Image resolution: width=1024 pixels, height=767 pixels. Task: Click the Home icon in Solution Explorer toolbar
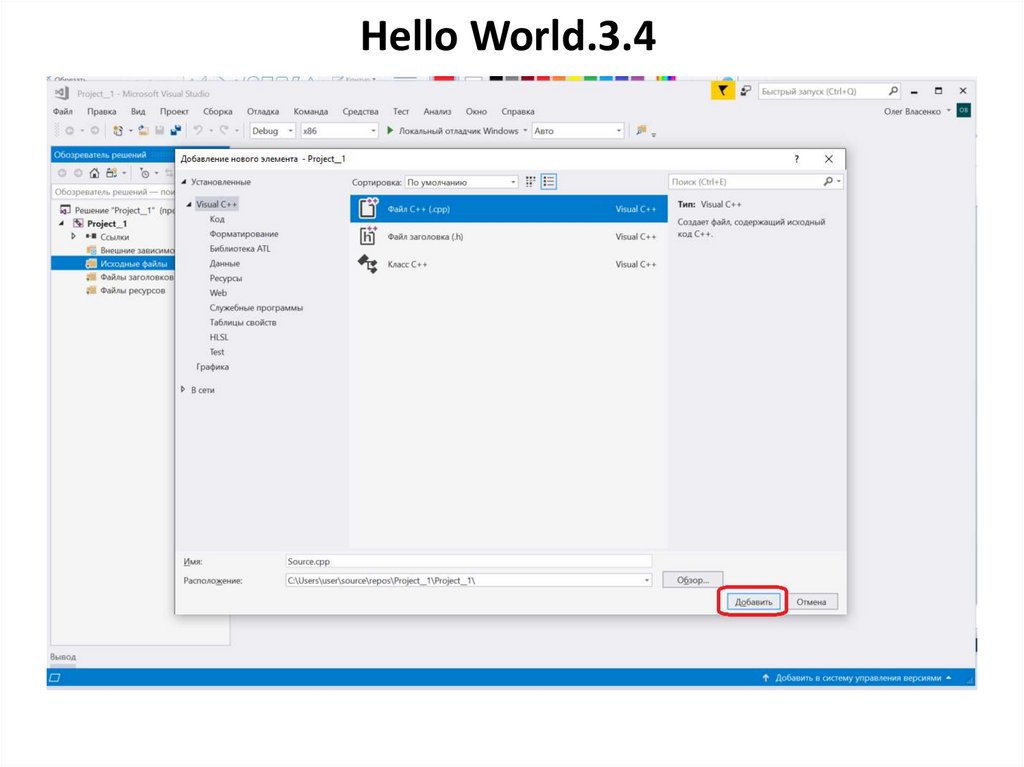pyautogui.click(x=95, y=173)
